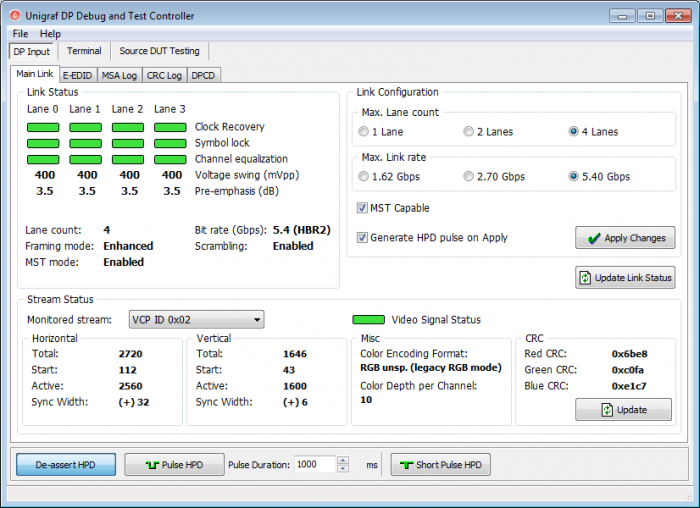Open the Source DUT Testing tab
Image resolution: width=700 pixels, height=508 pixels.
click(159, 51)
